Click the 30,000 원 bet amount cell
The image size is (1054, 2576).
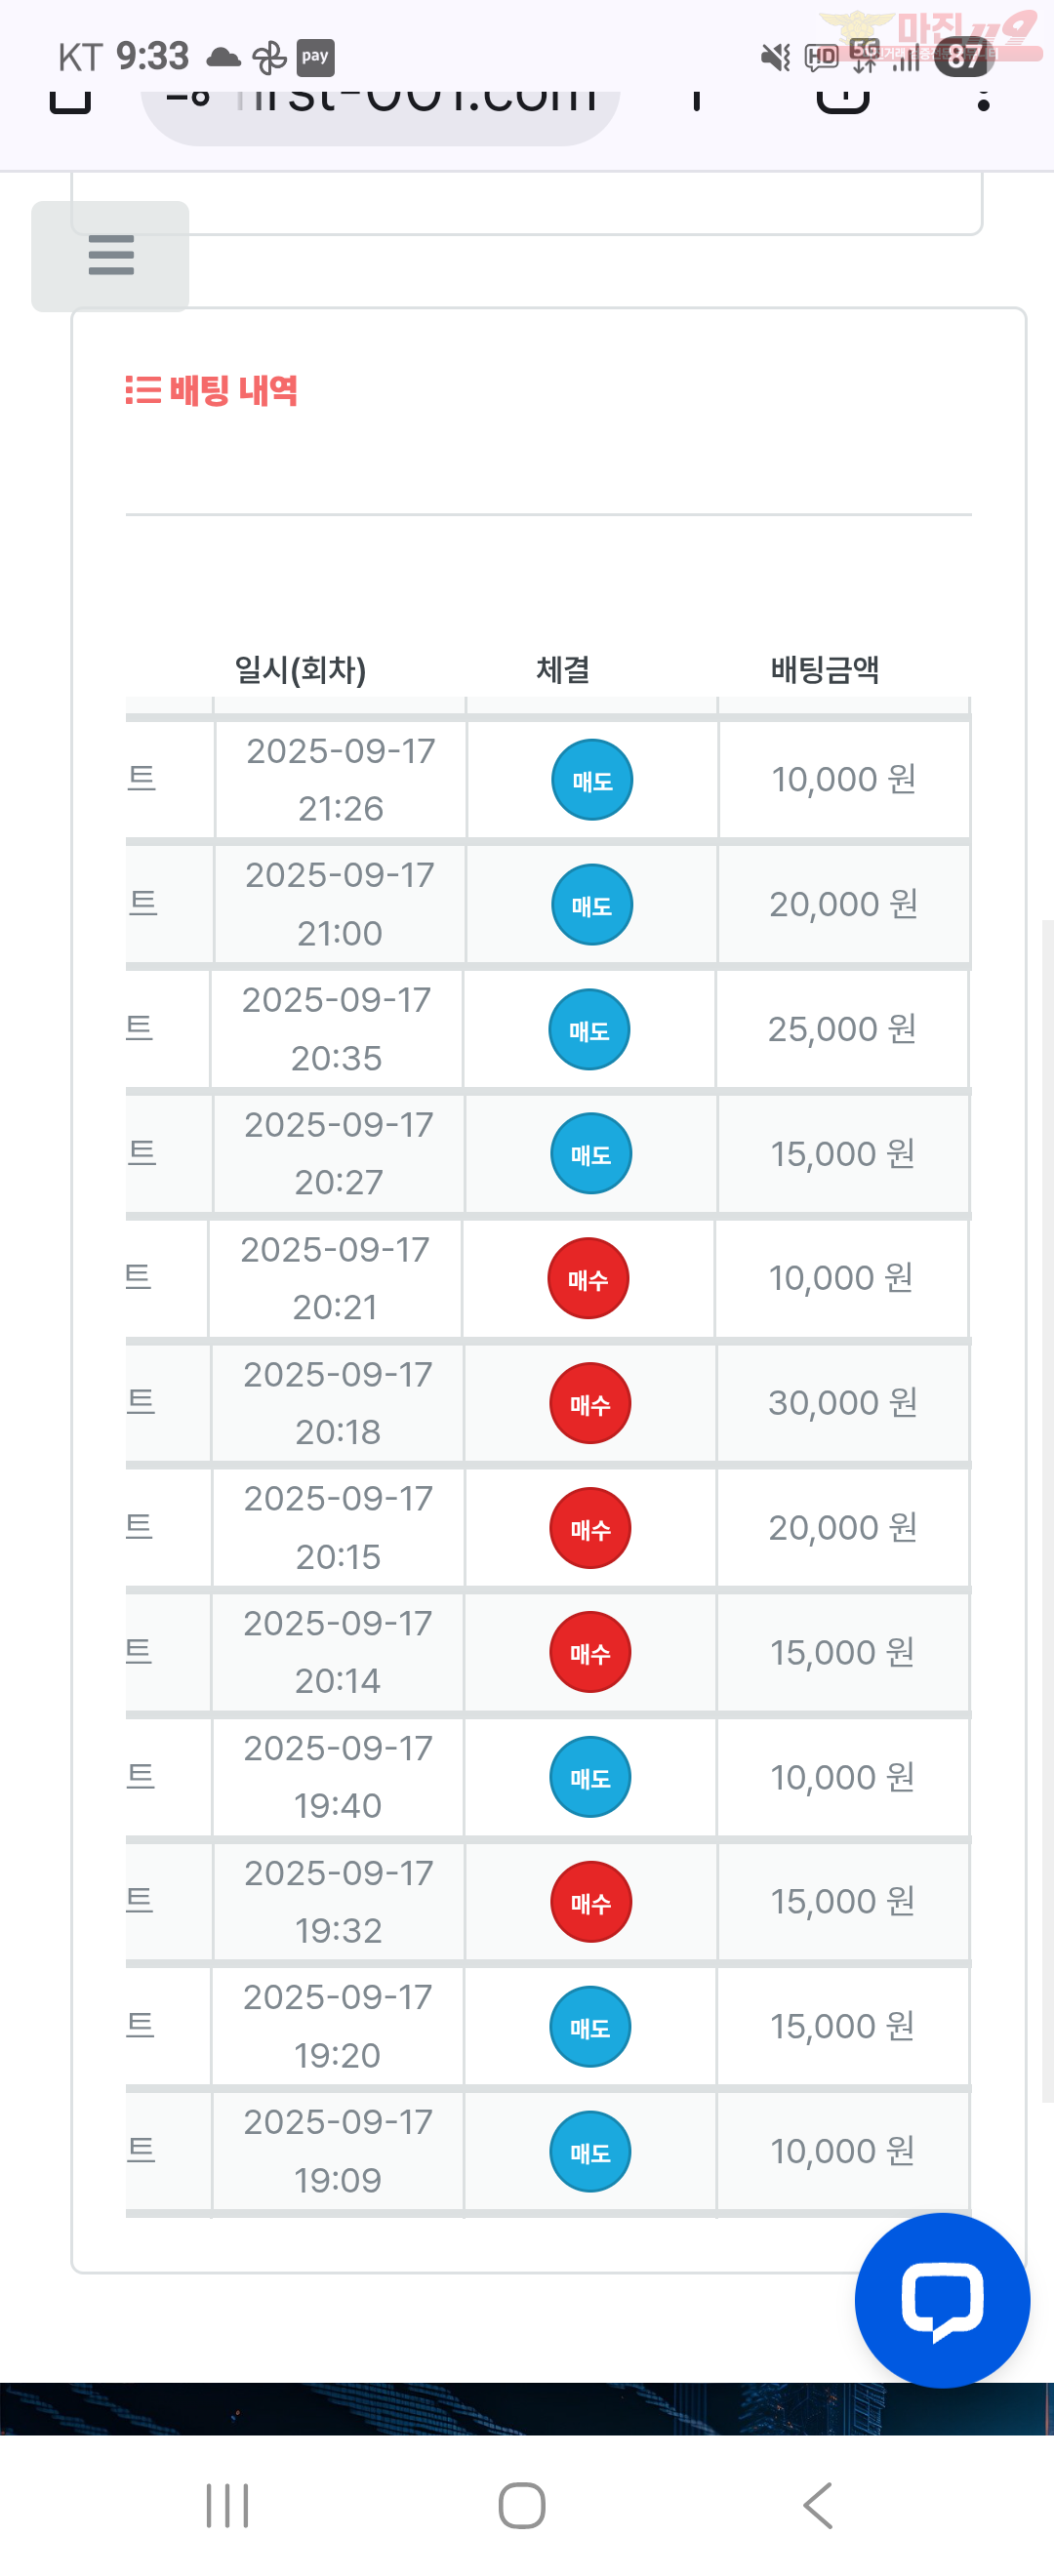[843, 1404]
